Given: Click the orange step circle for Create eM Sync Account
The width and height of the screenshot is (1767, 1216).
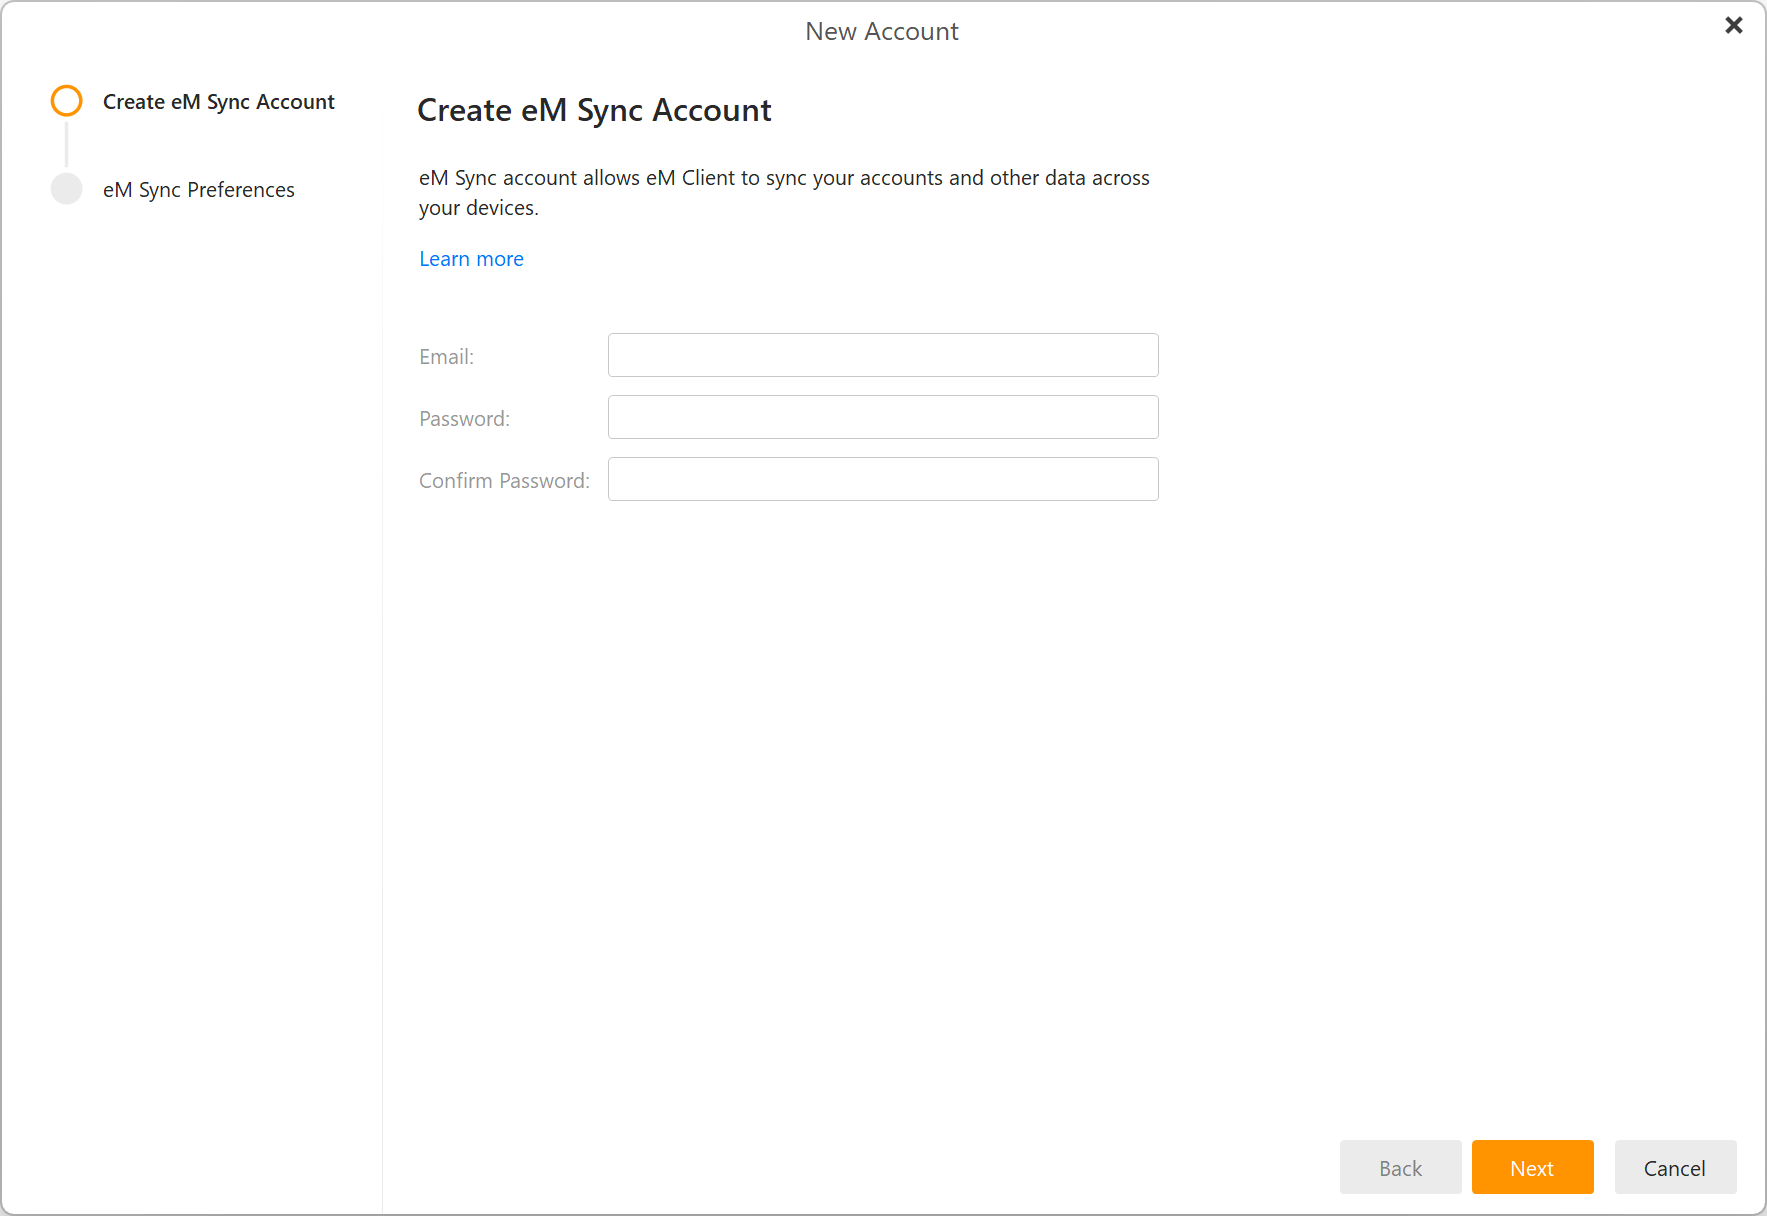Looking at the screenshot, I should (x=67, y=101).
